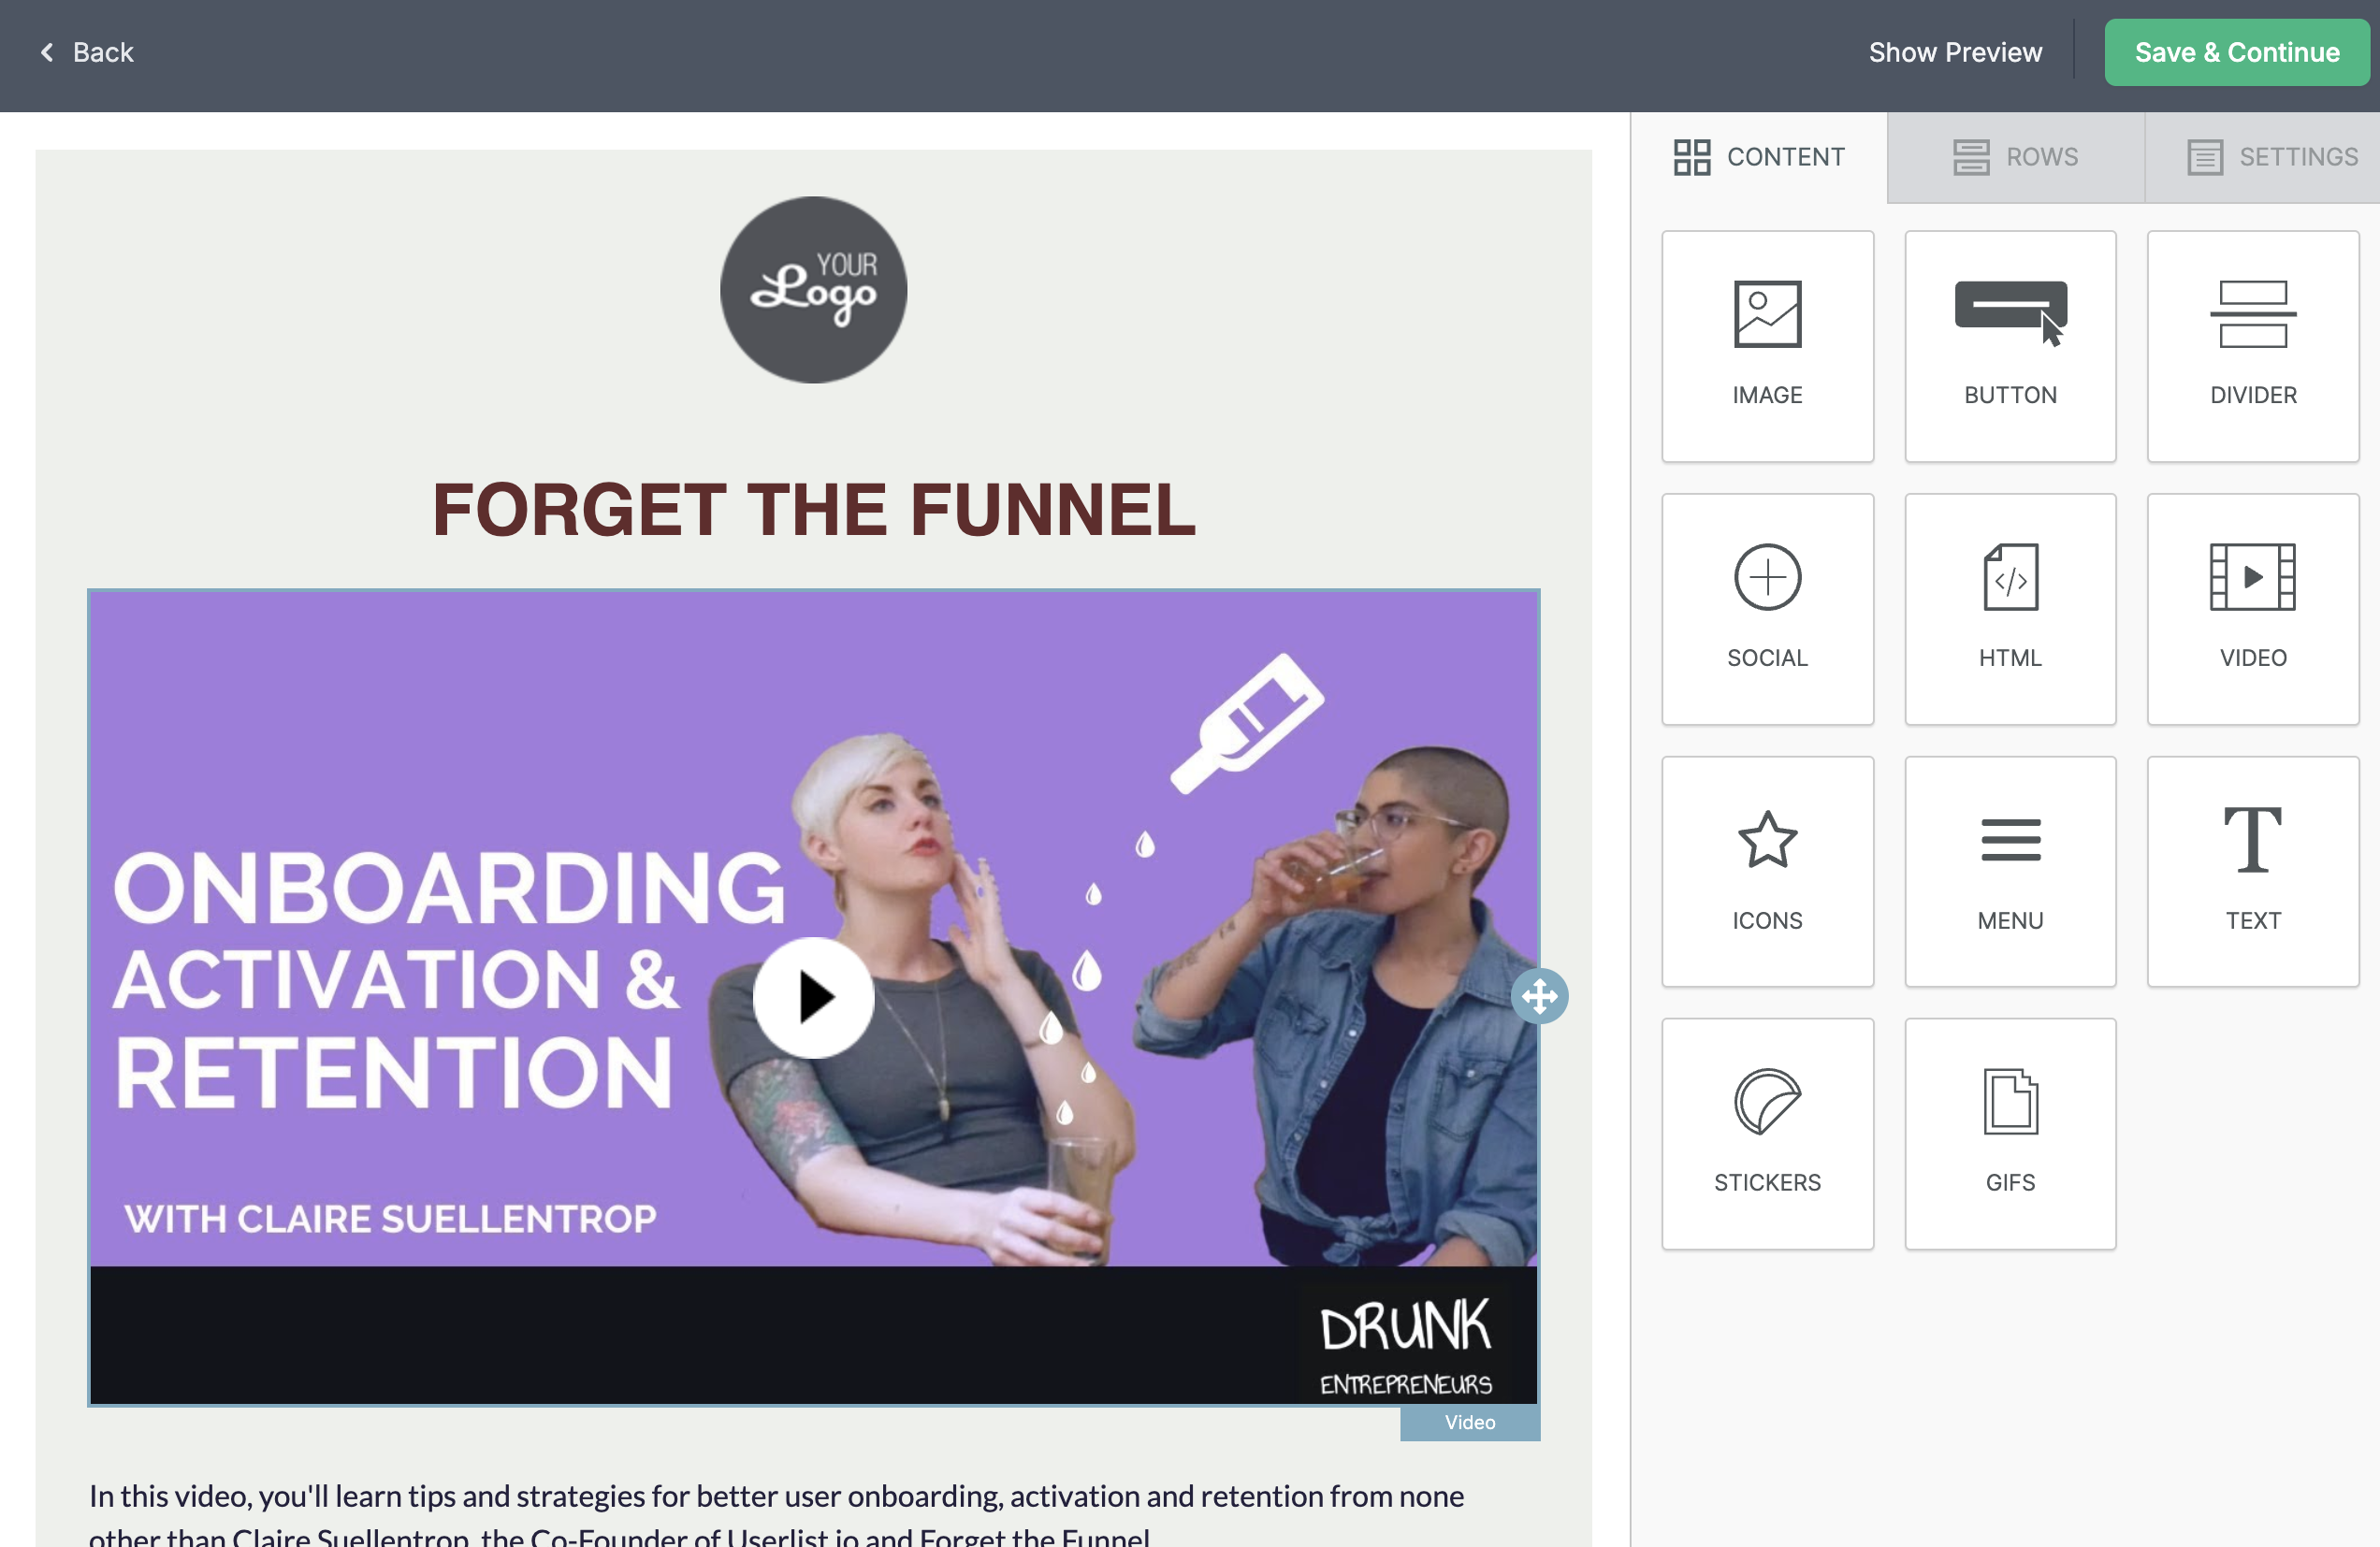This screenshot has height=1547, width=2380.
Task: Select the Image content block
Action: tap(1767, 346)
